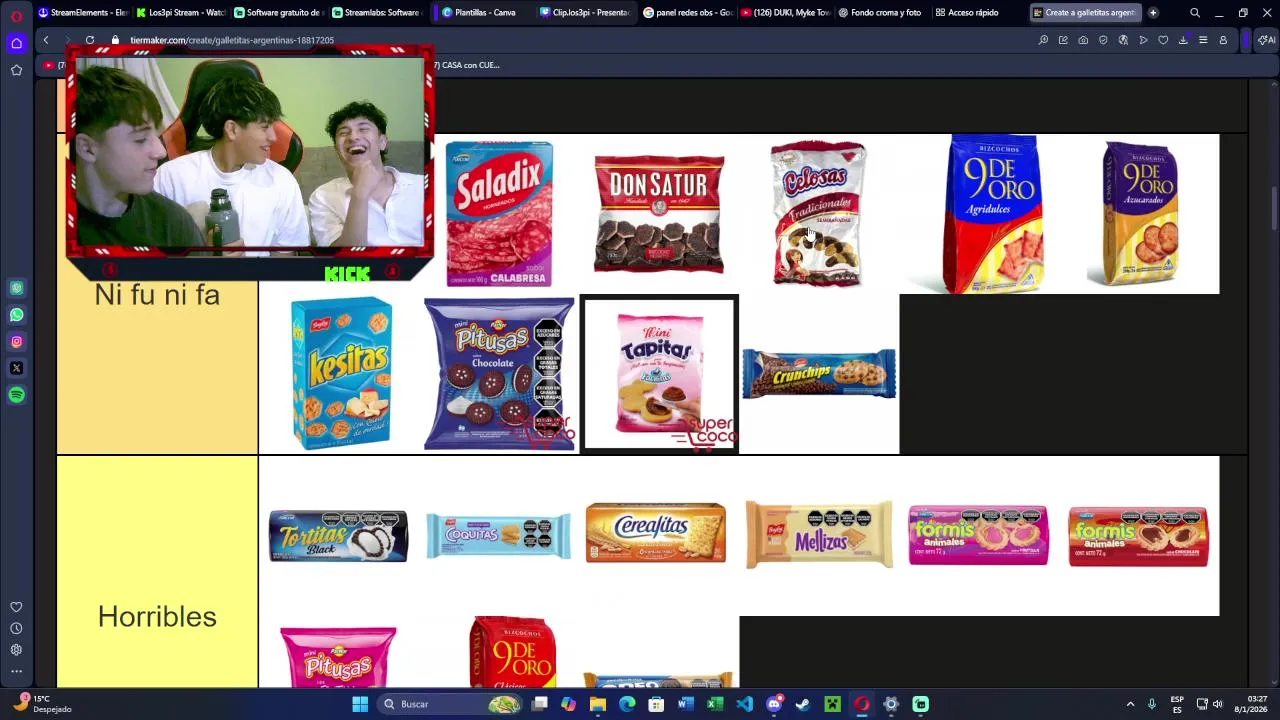
Task: Click the mini Pitusas Chocolate bag
Action: (x=499, y=374)
